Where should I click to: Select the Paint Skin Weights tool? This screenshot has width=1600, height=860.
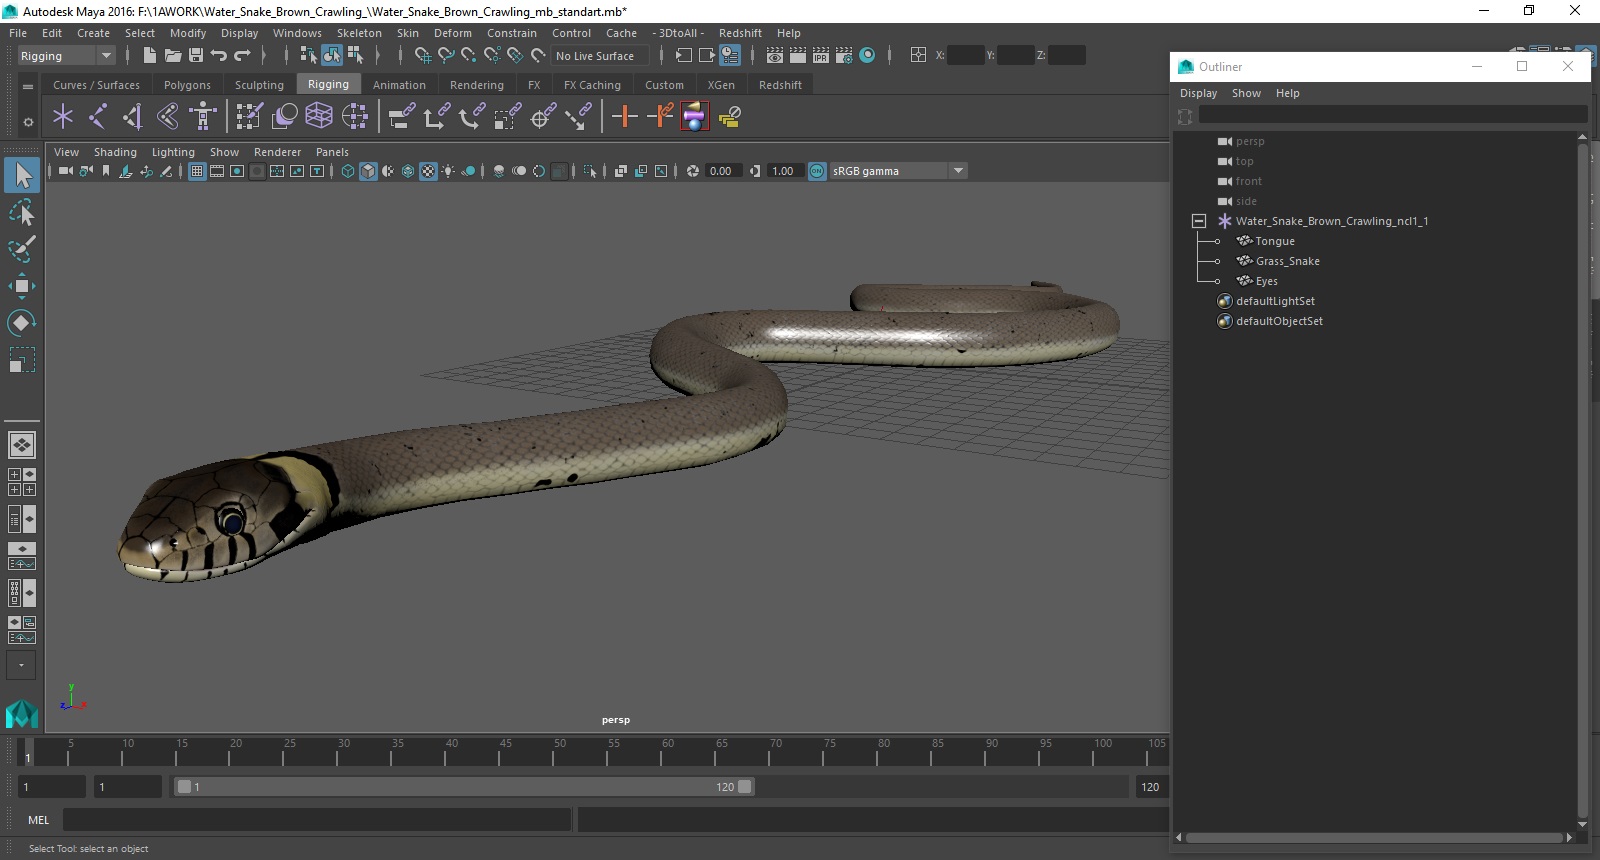click(249, 117)
